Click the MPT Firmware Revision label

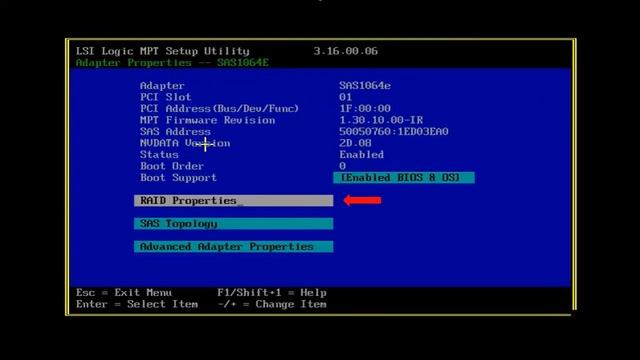[x=207, y=120]
